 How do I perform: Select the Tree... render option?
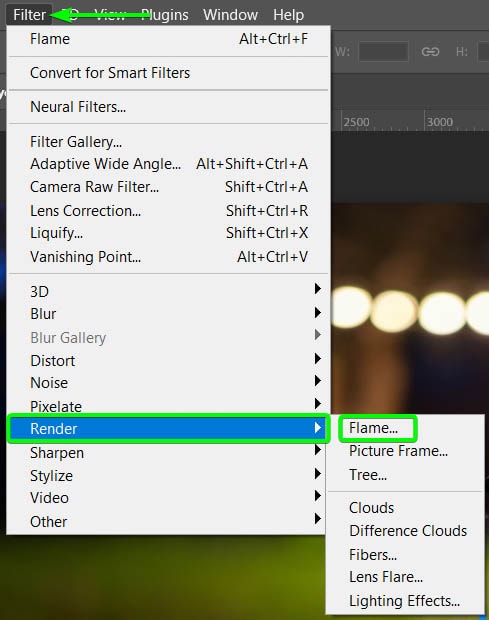click(368, 474)
